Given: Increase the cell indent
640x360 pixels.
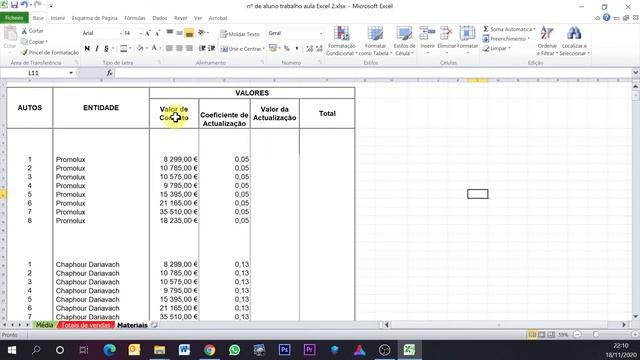Looking at the screenshot, I should [x=212, y=48].
